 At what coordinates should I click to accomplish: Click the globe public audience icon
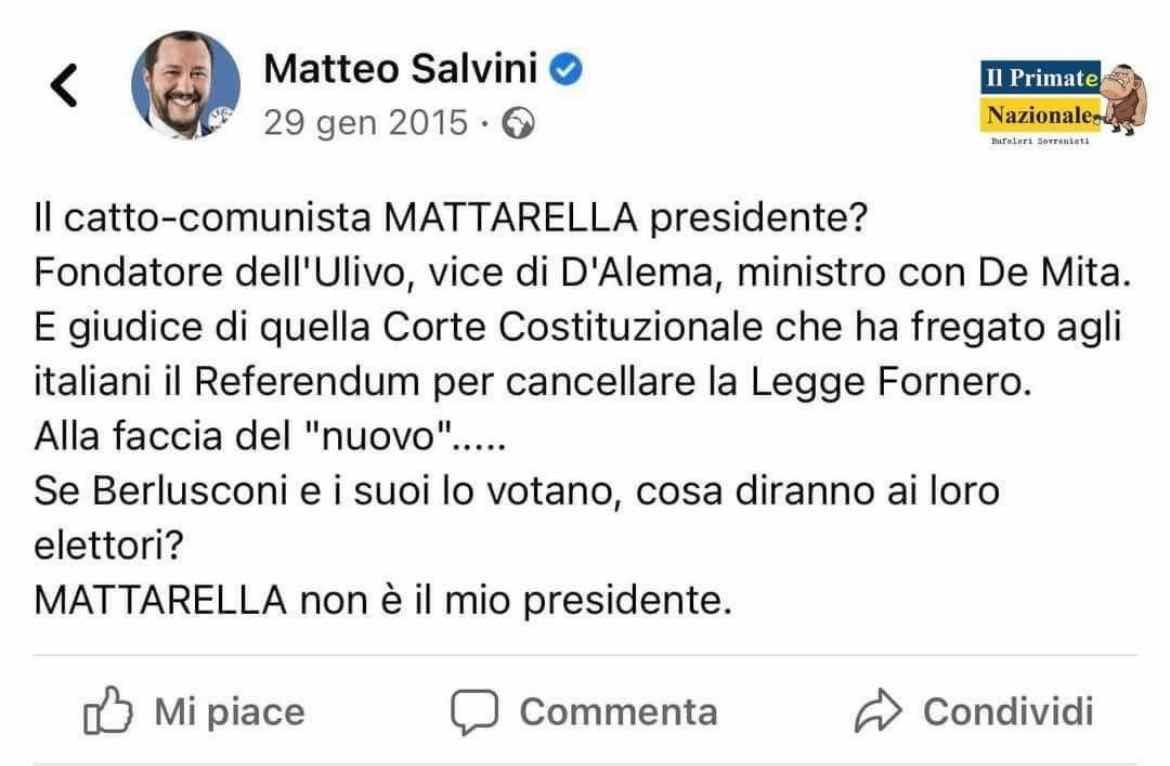pyautogui.click(x=518, y=124)
